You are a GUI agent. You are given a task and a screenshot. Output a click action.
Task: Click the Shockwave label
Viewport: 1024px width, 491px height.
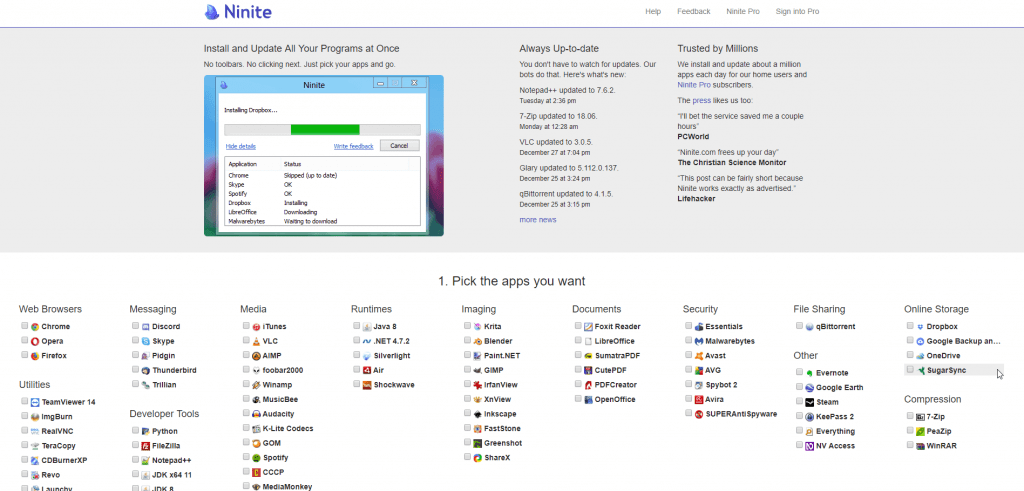click(x=394, y=385)
